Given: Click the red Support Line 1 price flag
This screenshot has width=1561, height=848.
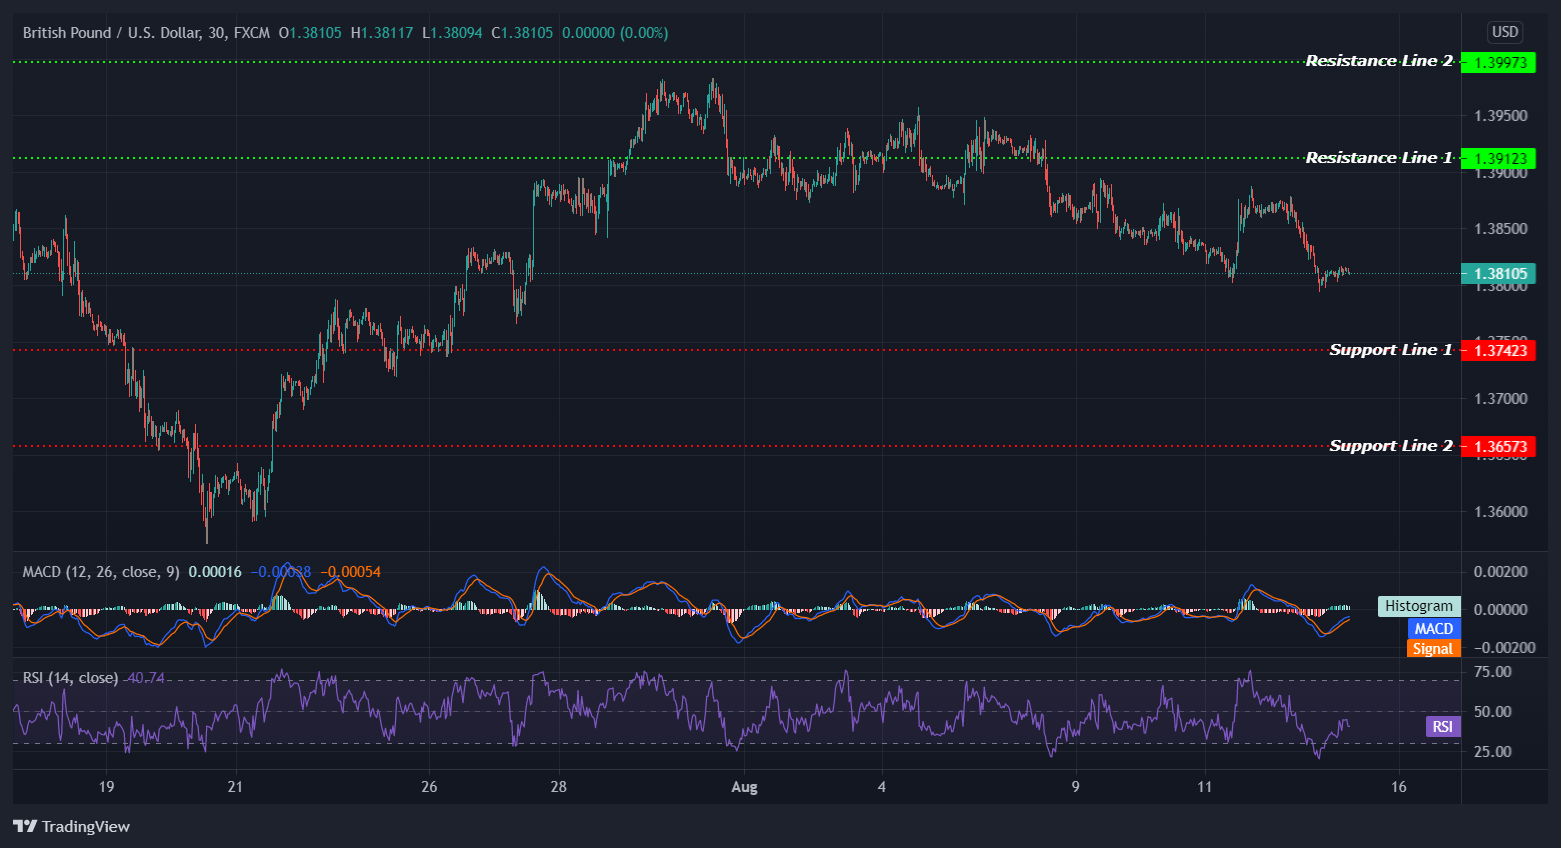Looking at the screenshot, I should click(x=1500, y=350).
